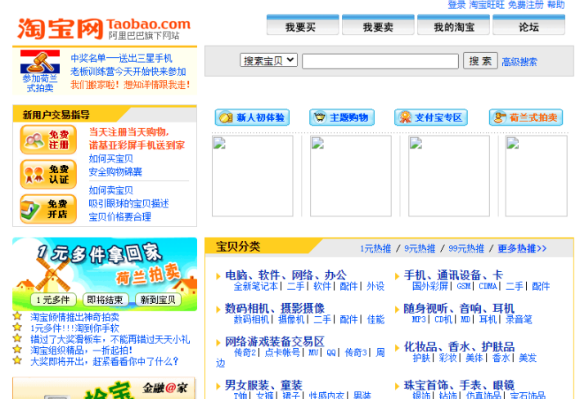
Task: Open 手机、通讯设备、卡 category
Action: (453, 275)
